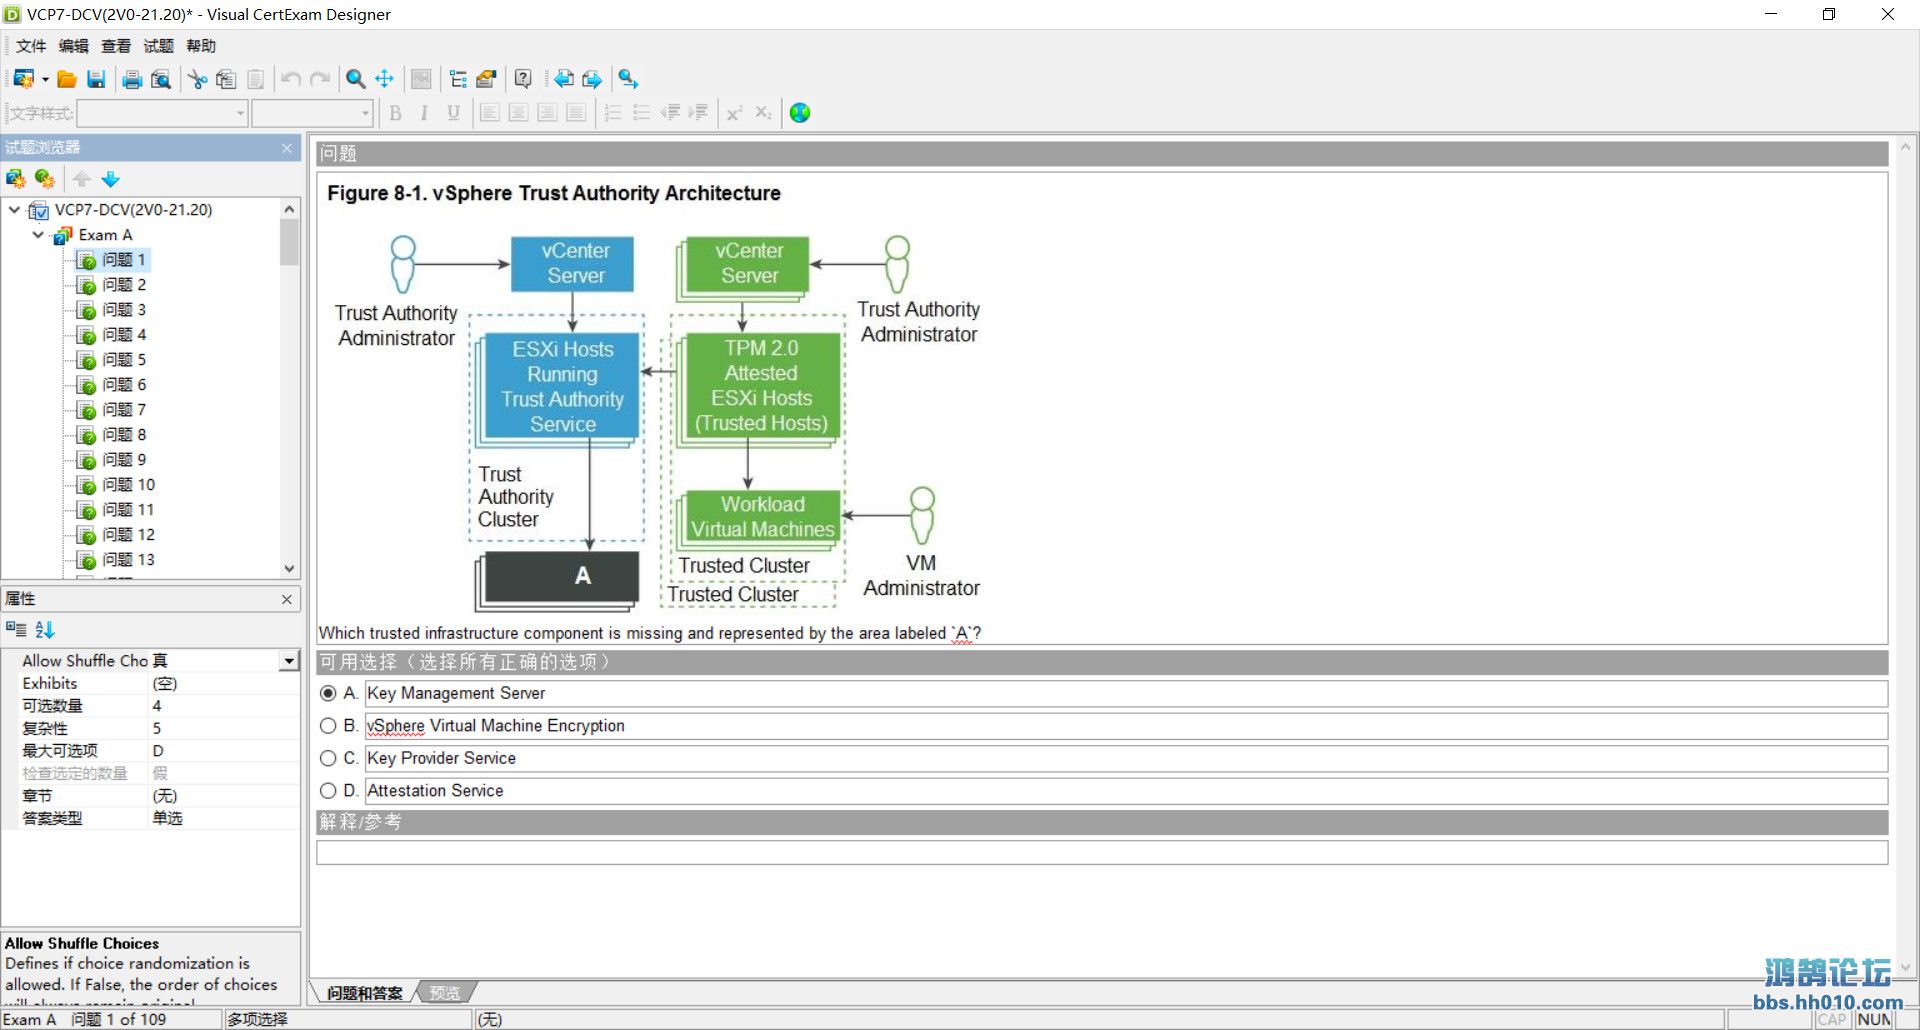Move question up with gray arrow
Image resolution: width=1920 pixels, height=1030 pixels.
[82, 179]
